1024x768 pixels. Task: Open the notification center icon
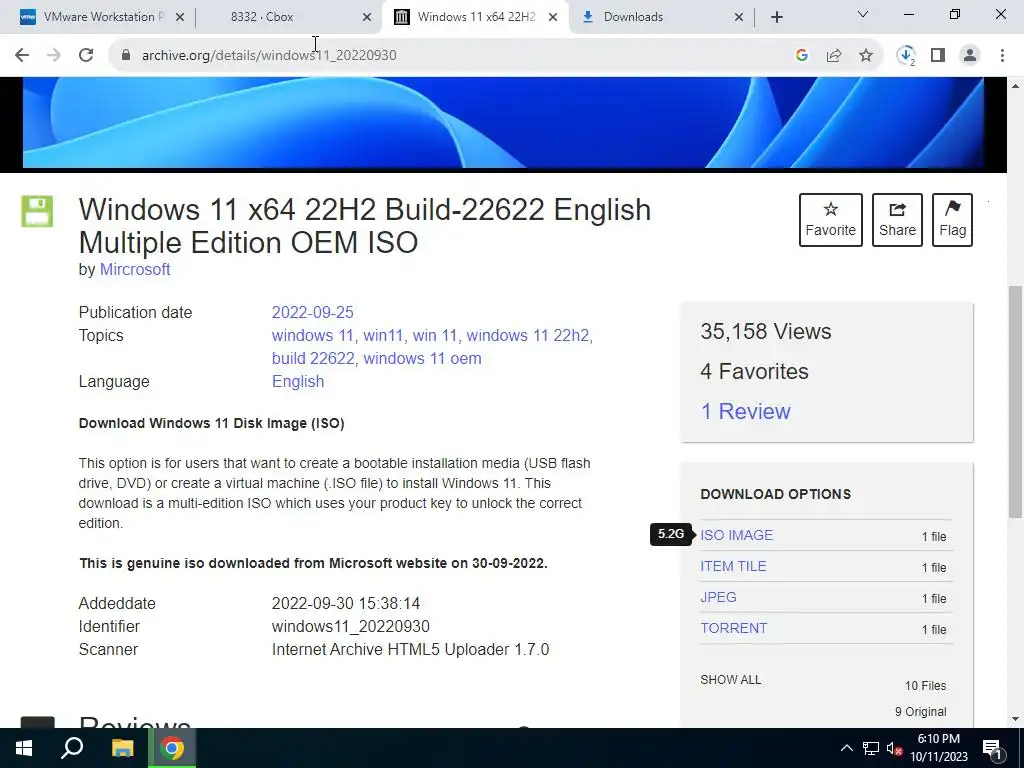[993, 748]
